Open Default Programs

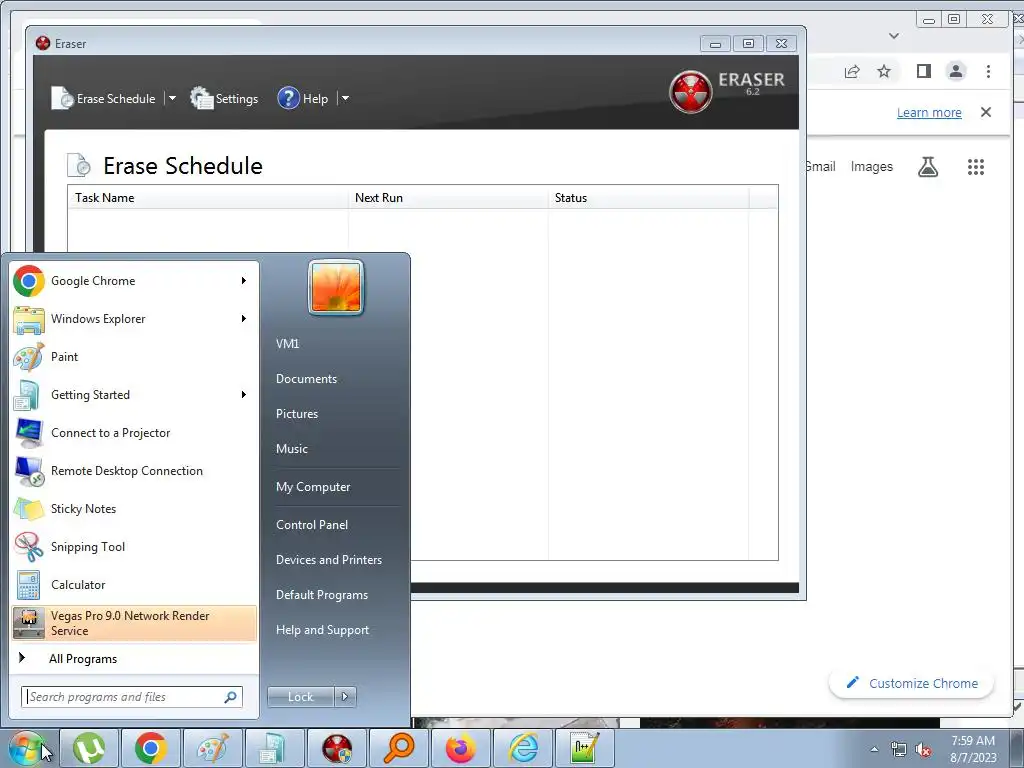click(x=322, y=595)
